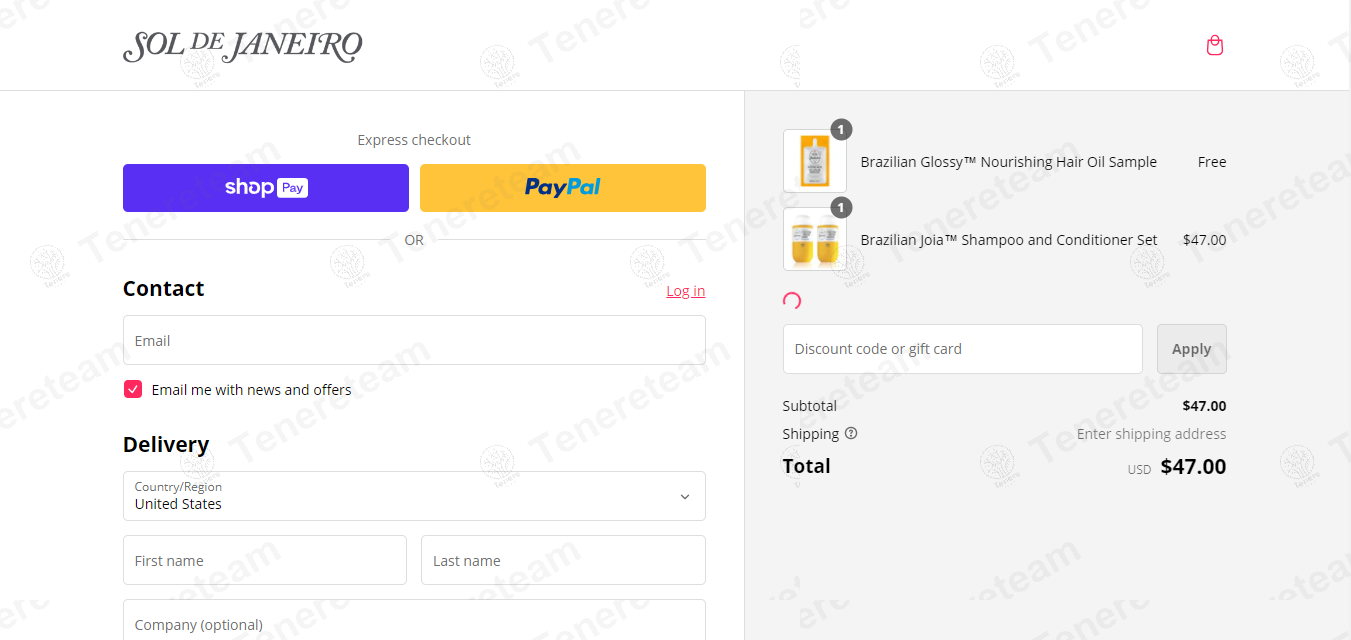Uncheck Email me with news and offers

pos(133,389)
